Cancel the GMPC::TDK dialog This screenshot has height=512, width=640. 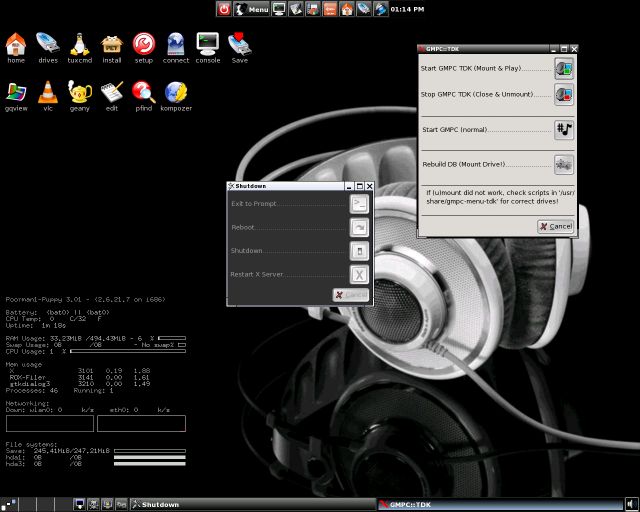[x=556, y=227]
